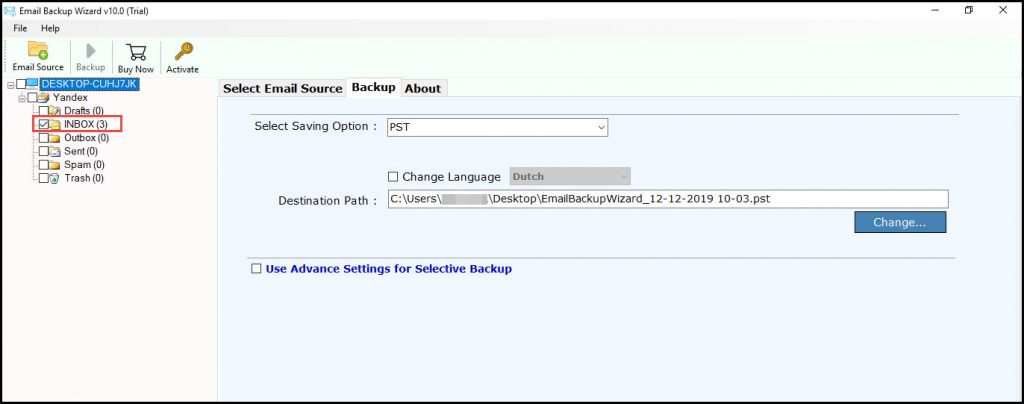The width and height of the screenshot is (1024, 404).
Task: Click the Activate key icon
Action: coord(182,57)
